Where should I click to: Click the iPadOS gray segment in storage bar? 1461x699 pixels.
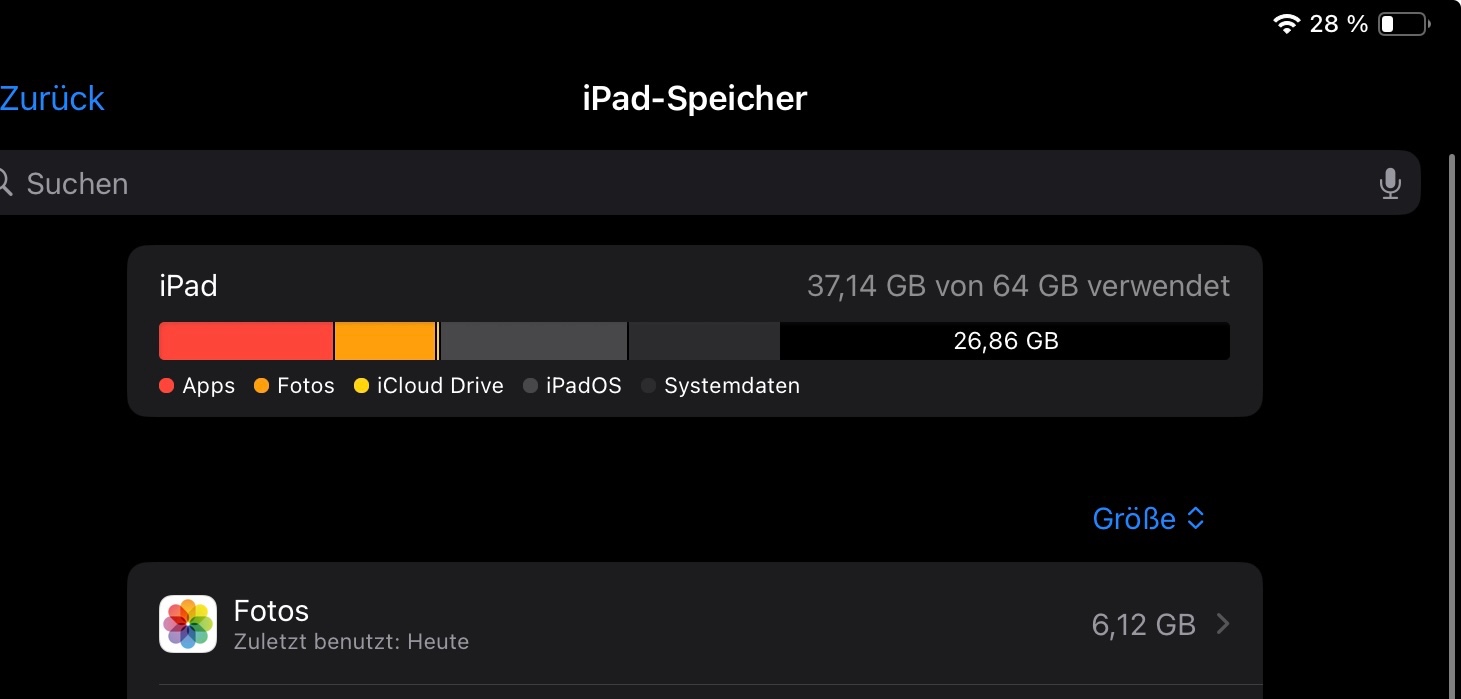pos(533,341)
